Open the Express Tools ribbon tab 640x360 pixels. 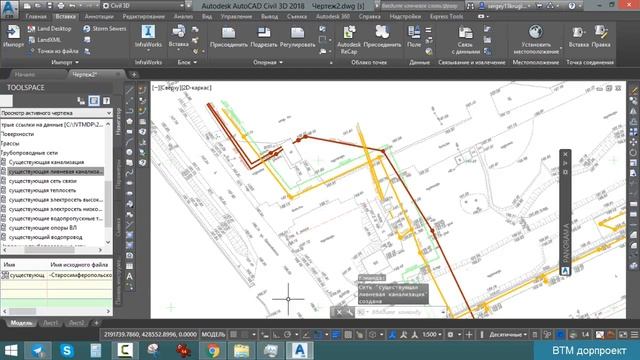point(446,17)
